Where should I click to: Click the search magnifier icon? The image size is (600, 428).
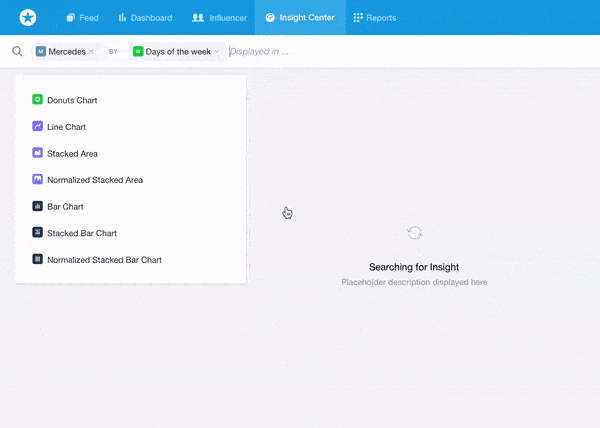(17, 51)
